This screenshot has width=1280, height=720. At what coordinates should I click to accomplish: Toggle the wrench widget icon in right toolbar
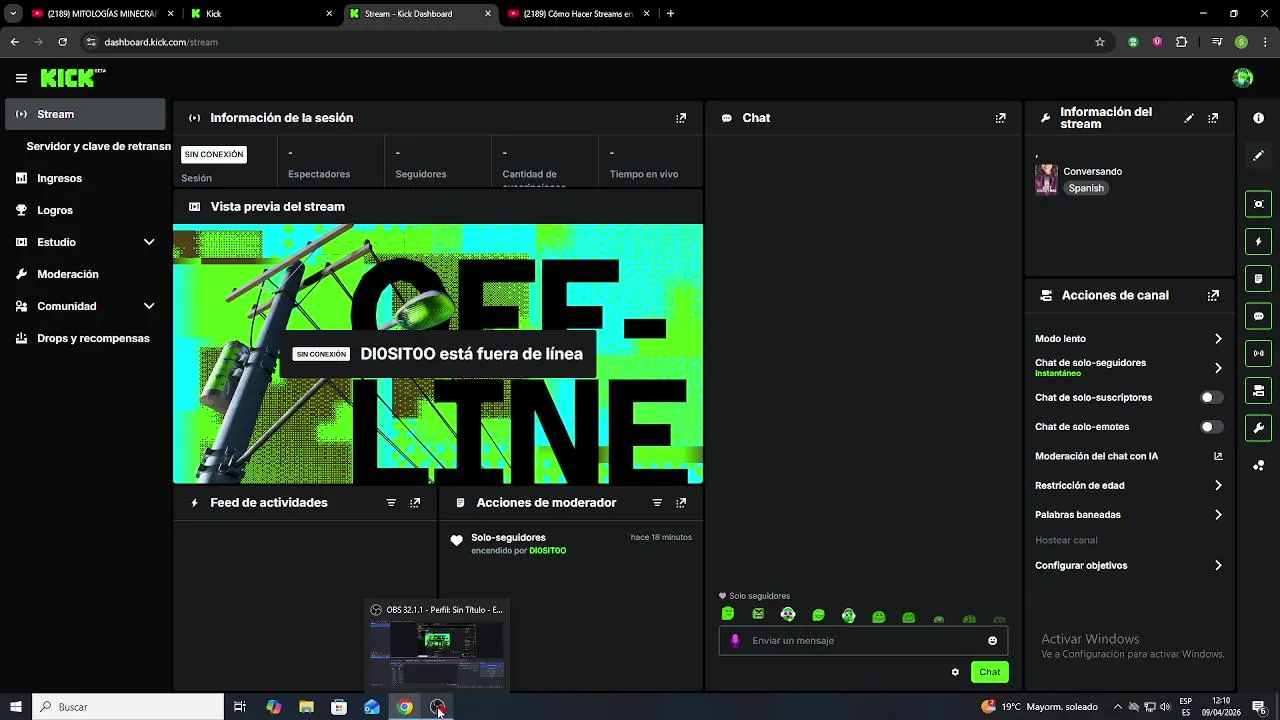tap(1259, 428)
